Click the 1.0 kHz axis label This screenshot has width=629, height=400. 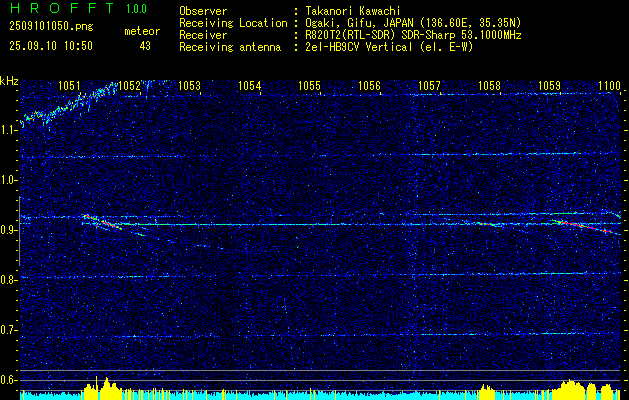pos(8,180)
